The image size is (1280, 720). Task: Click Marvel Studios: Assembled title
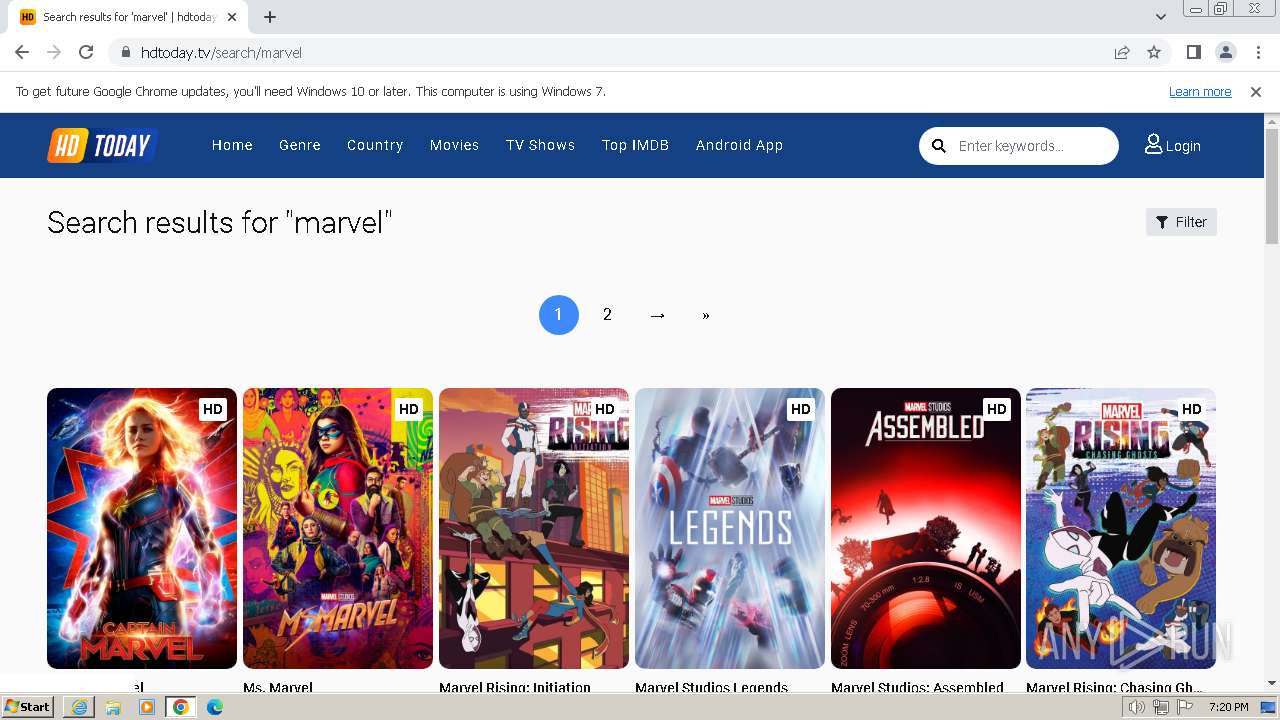pyautogui.click(x=917, y=687)
